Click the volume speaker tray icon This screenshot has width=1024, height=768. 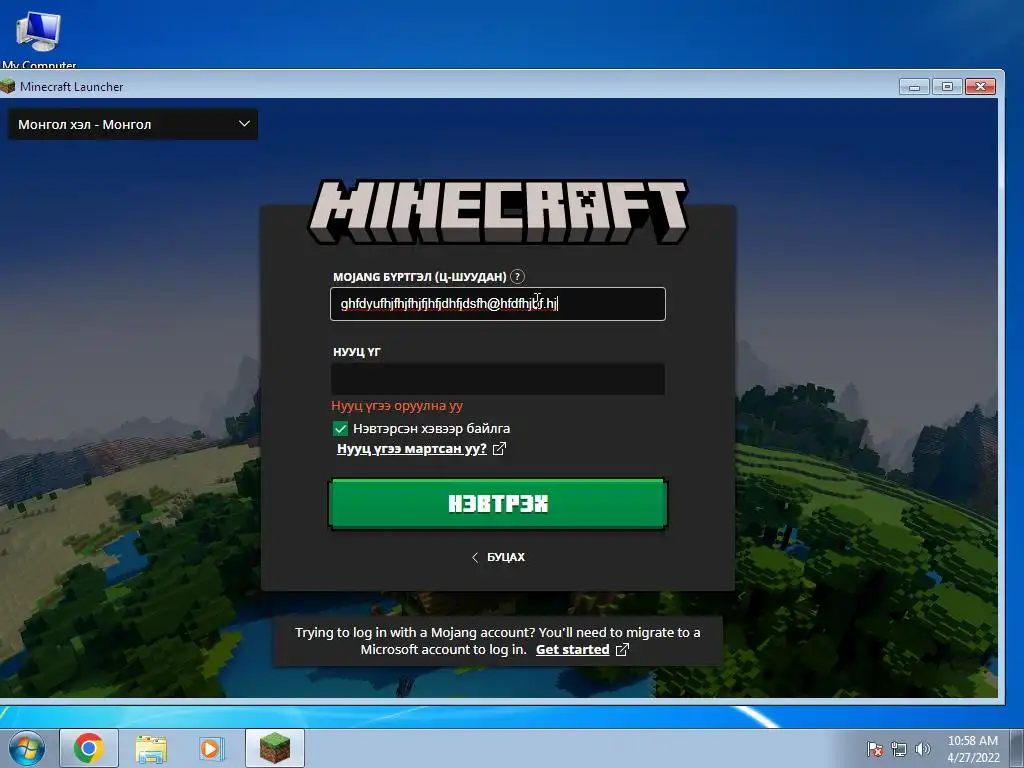pyautogui.click(x=922, y=749)
